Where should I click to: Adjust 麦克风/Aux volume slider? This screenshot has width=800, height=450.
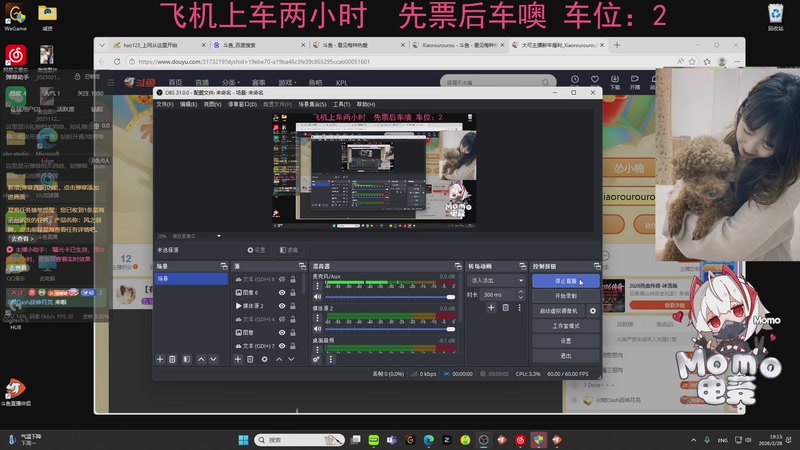[x=390, y=297]
